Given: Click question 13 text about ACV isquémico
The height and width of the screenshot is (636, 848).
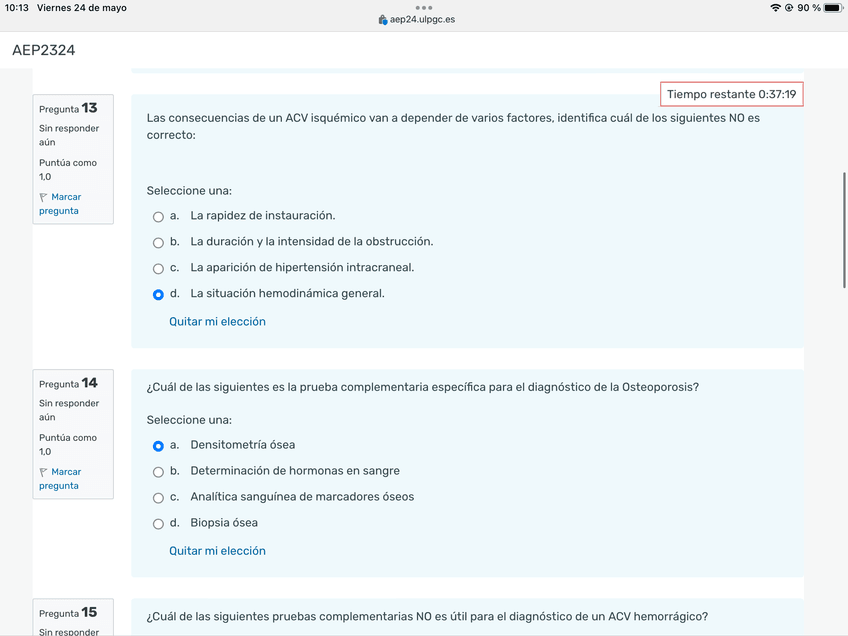Looking at the screenshot, I should [453, 126].
